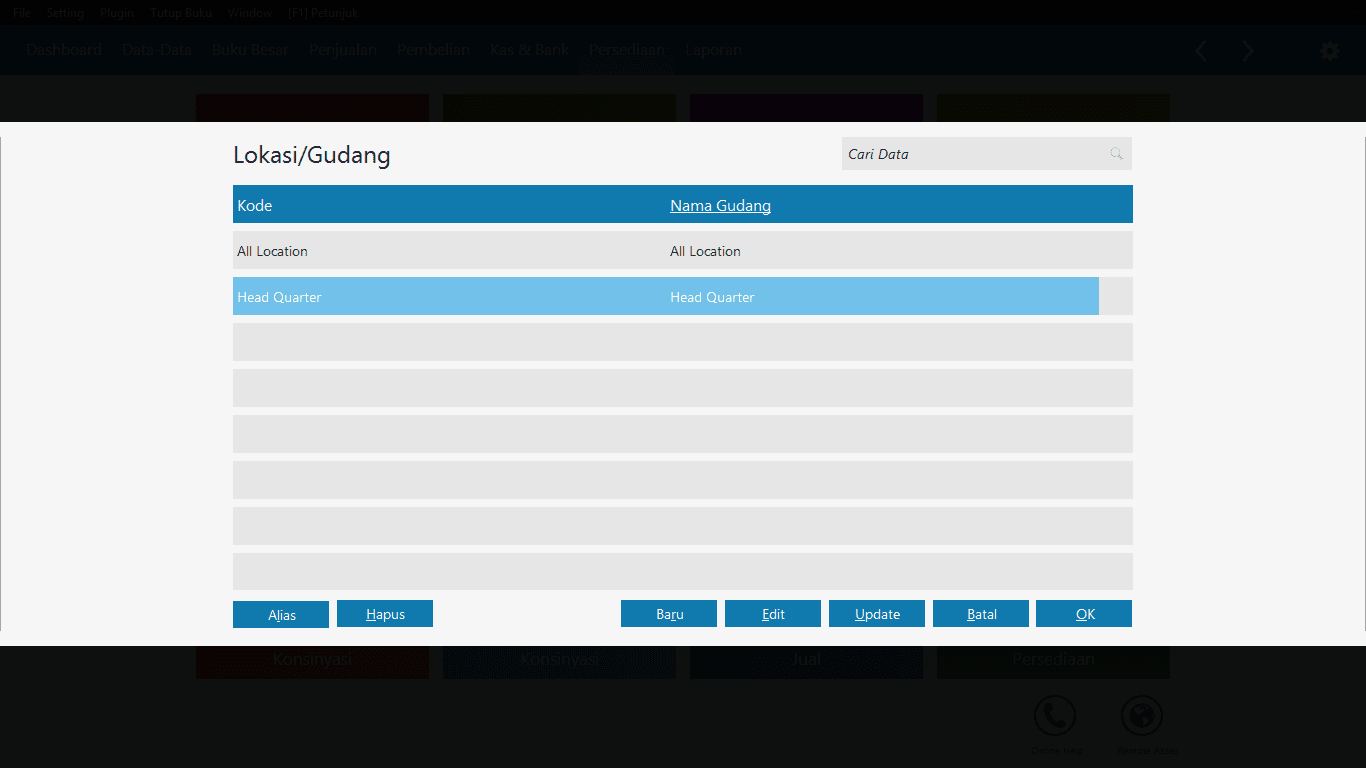Open the Remote Akses globe icon
The height and width of the screenshot is (768, 1366).
[x=1141, y=717]
